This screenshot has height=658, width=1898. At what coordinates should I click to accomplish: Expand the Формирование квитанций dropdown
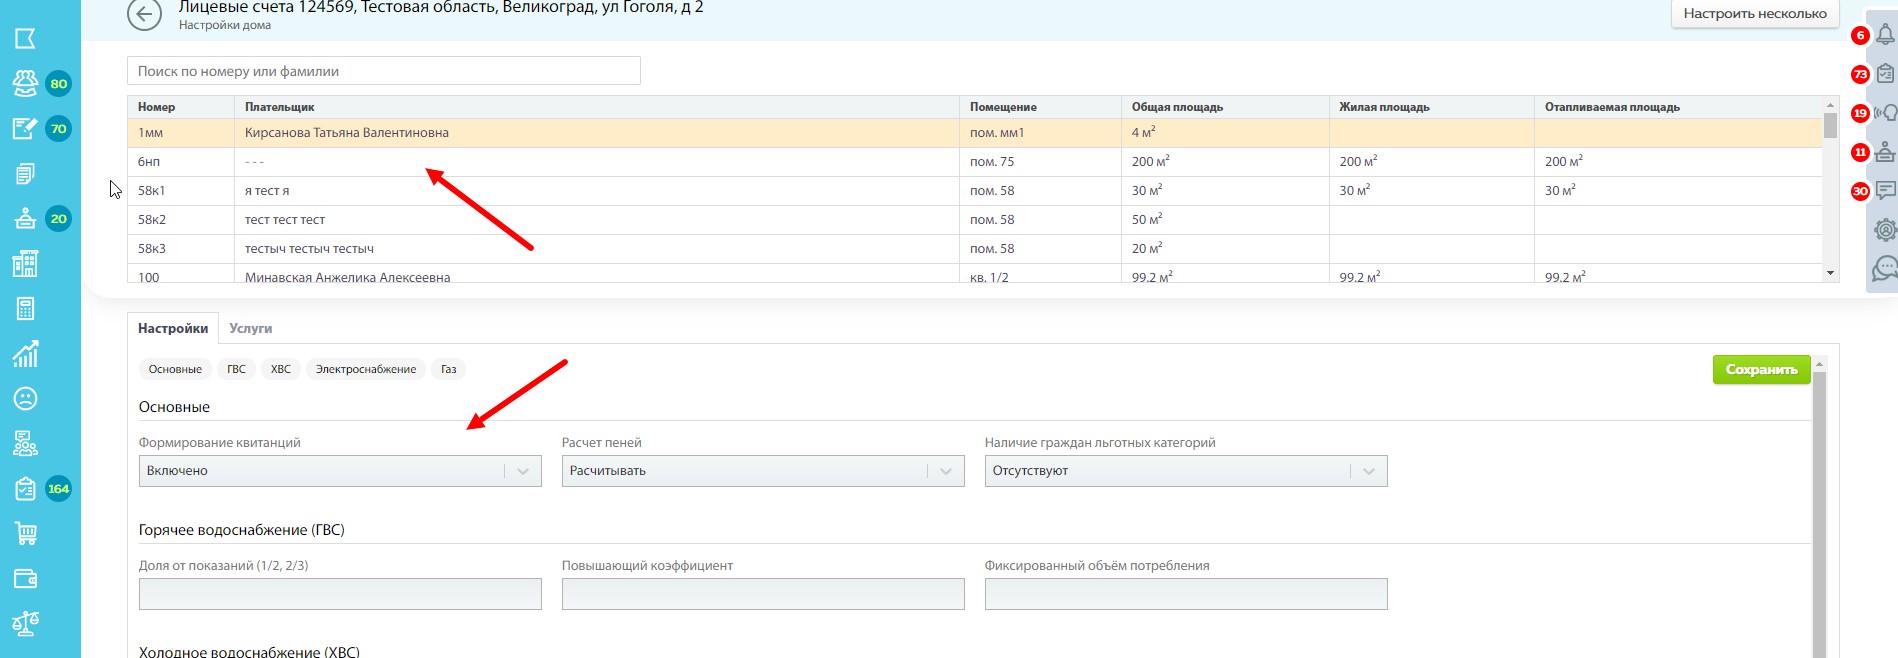pyautogui.click(x=340, y=471)
